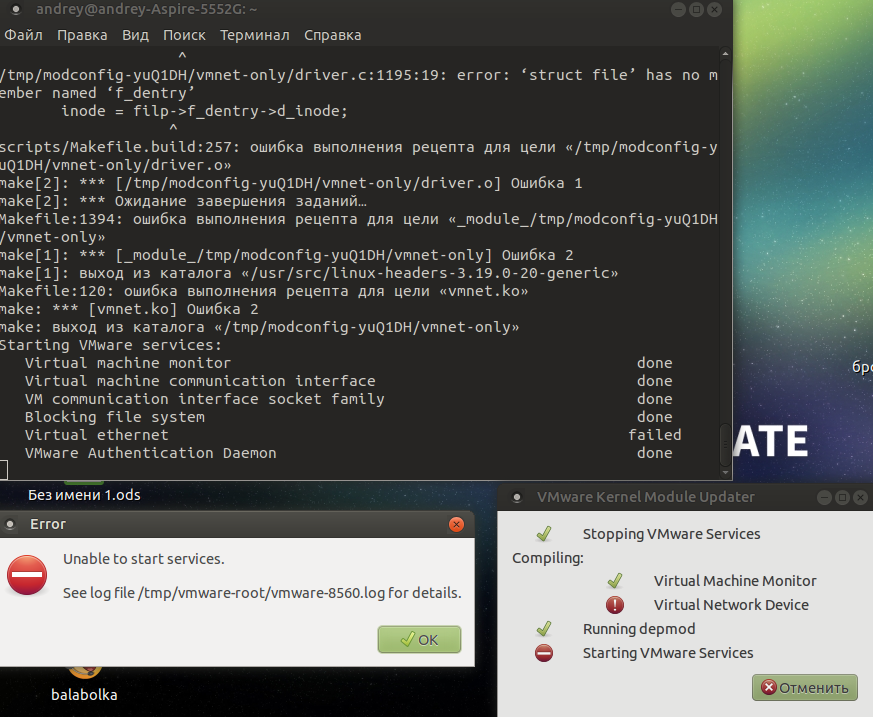Click the 'Starting VMware services:' terminal line
873x717 pixels.
[111, 345]
